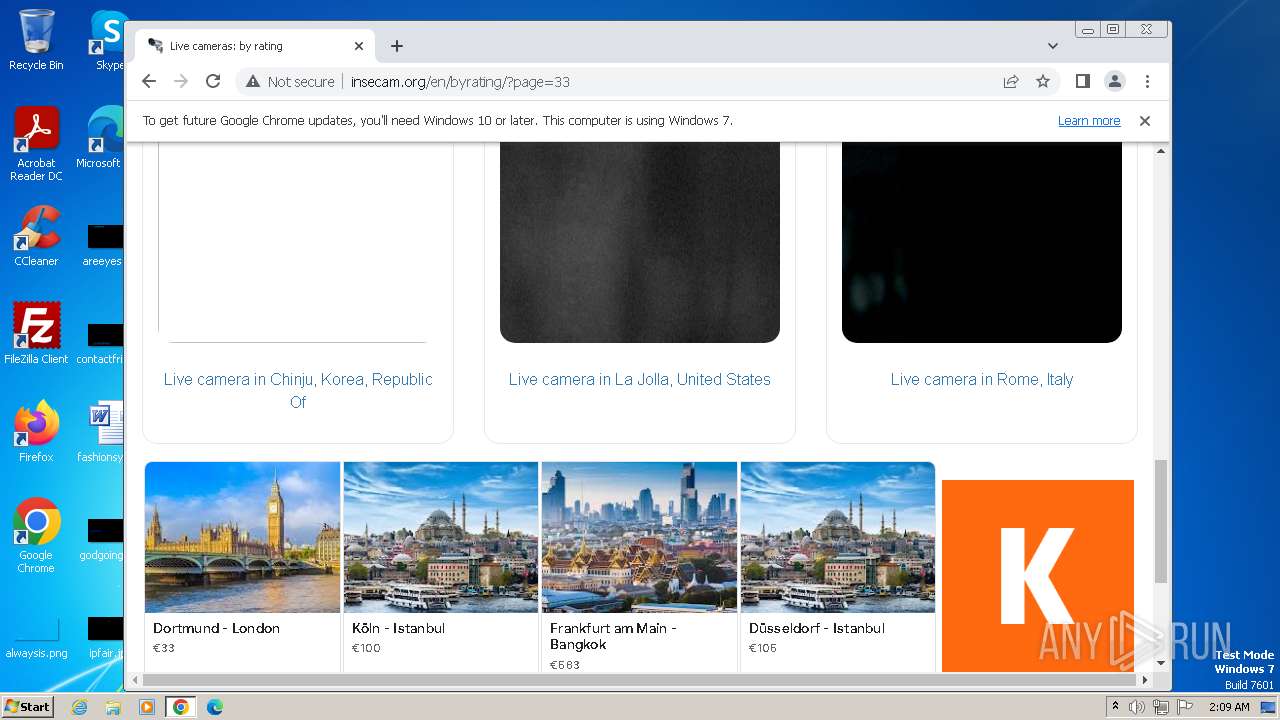1280x720 pixels.
Task: Go back to the previous page
Action: click(149, 81)
